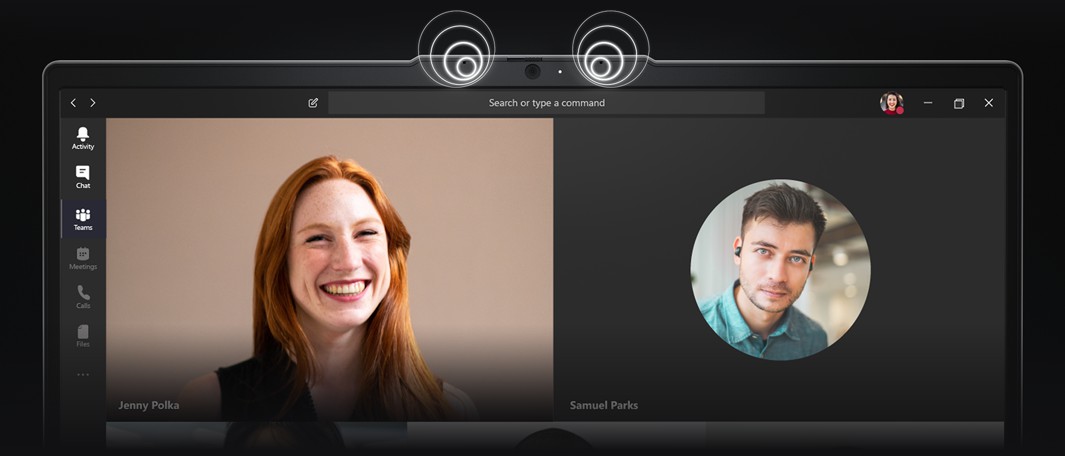
Task: Open the Files section
Action: [x=83, y=336]
